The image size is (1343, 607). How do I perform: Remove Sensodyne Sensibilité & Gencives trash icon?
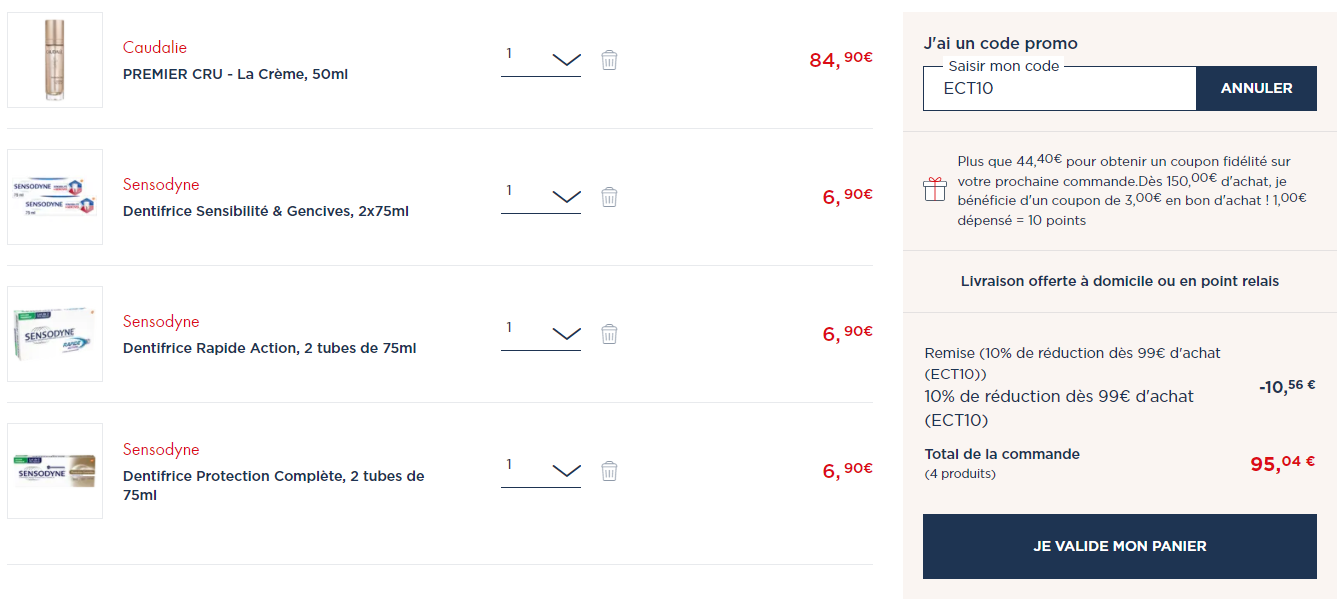coord(609,197)
